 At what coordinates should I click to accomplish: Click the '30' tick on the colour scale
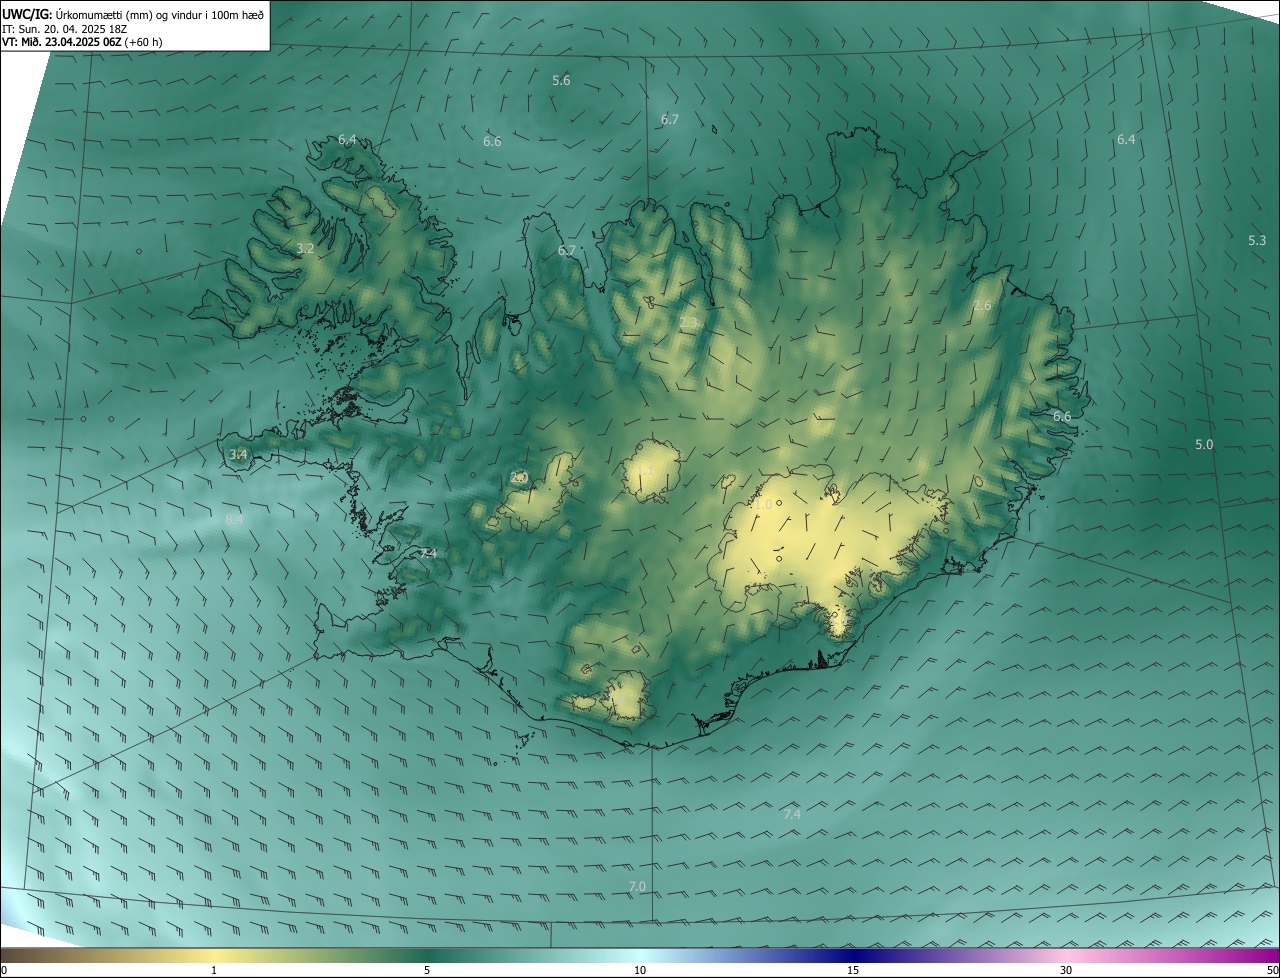(1066, 970)
